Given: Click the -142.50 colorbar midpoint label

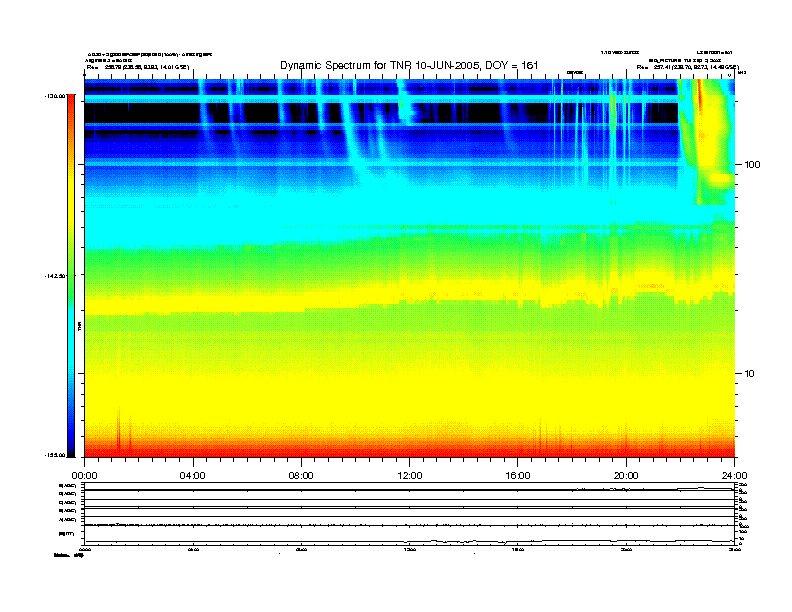Looking at the screenshot, I should point(55,276).
